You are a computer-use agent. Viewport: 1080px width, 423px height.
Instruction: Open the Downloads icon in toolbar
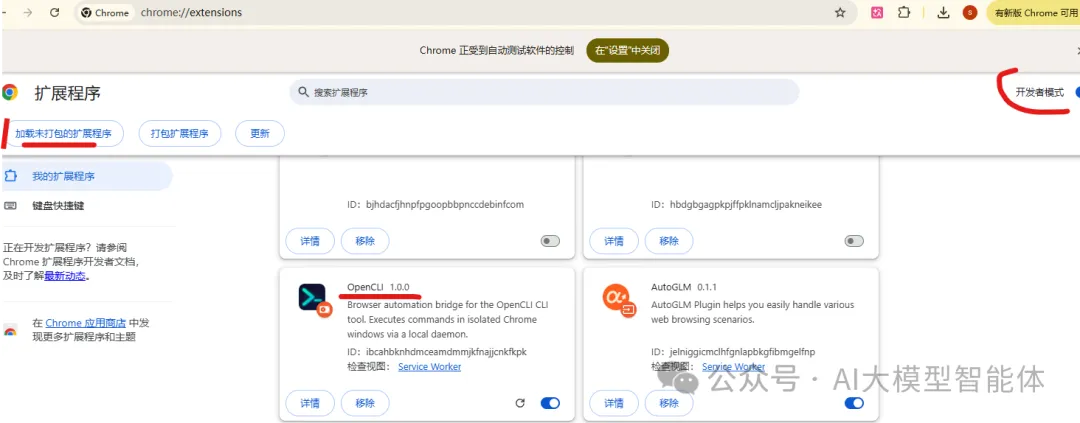943,13
